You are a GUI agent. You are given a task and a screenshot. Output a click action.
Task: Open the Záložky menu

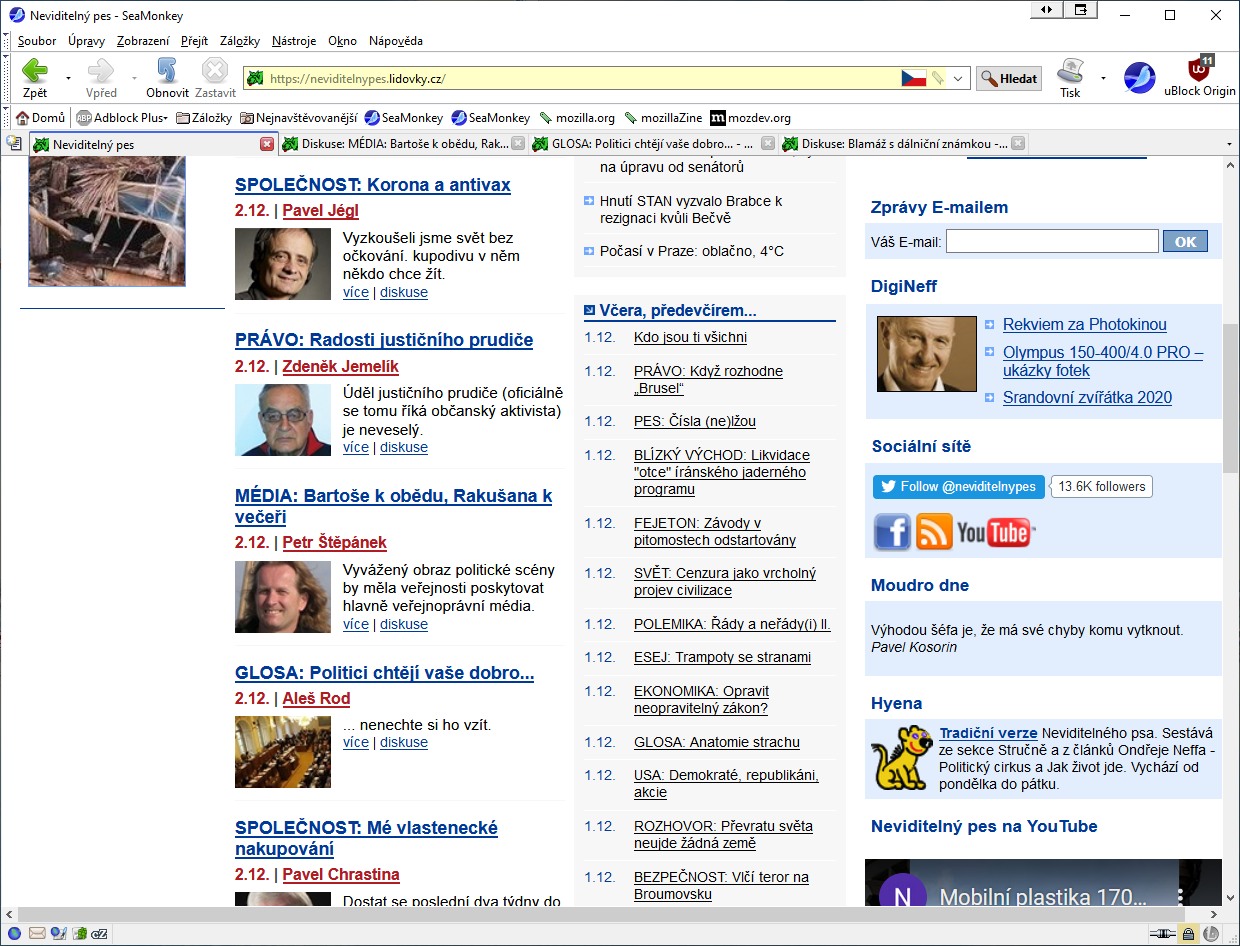(x=240, y=41)
